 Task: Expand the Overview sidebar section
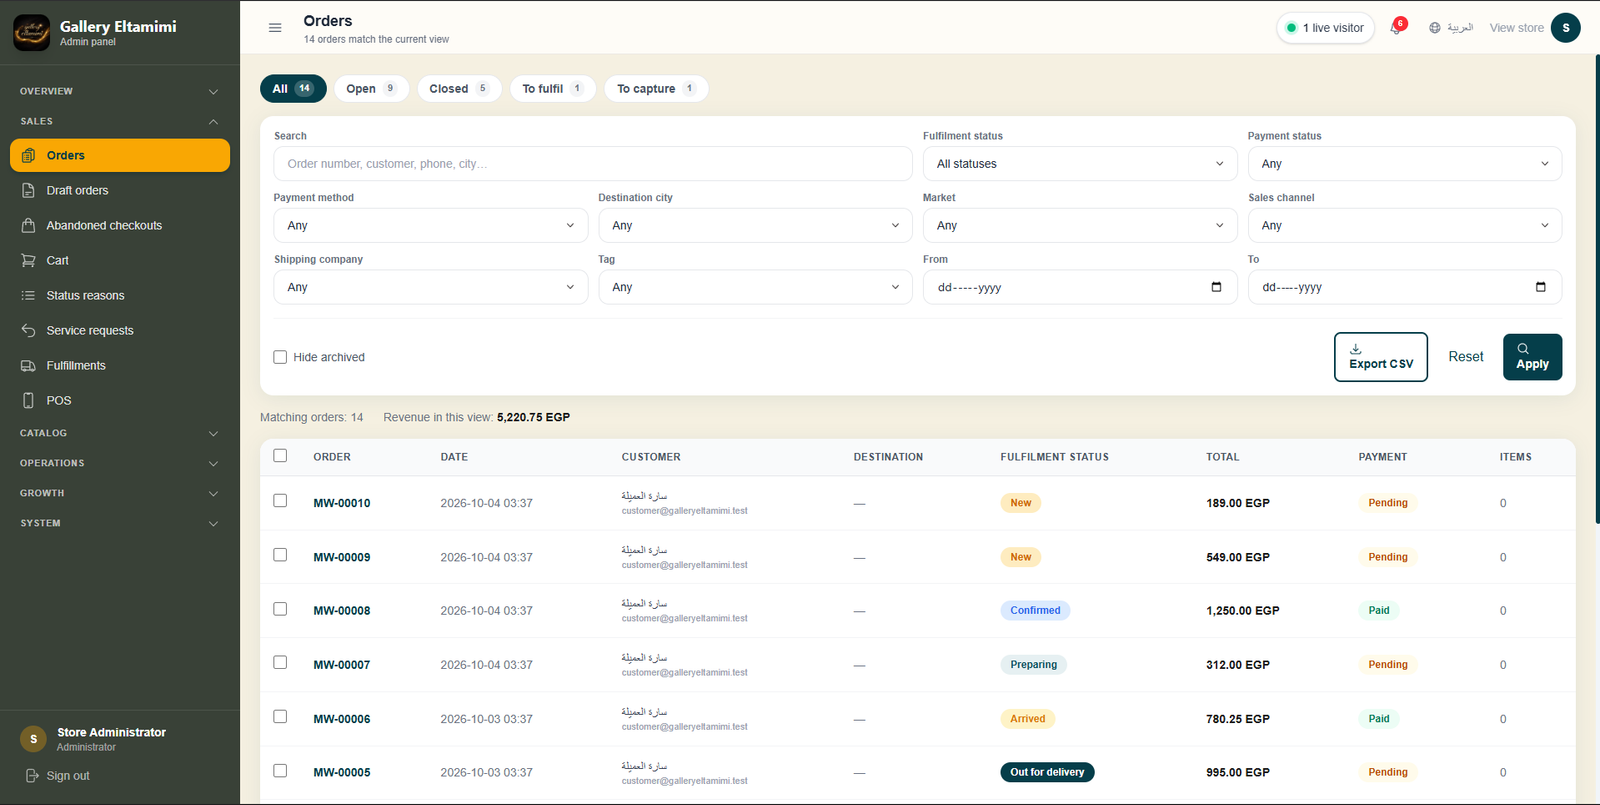click(x=120, y=91)
